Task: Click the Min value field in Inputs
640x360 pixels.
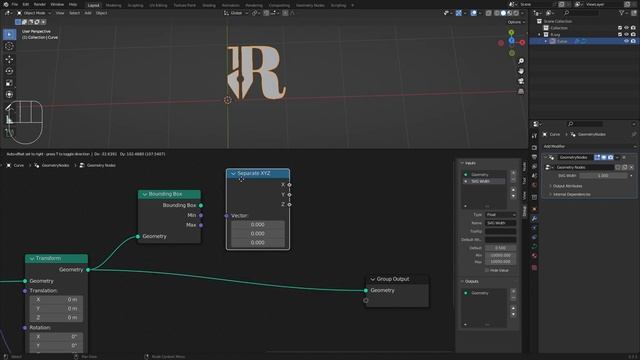Action: pos(500,255)
